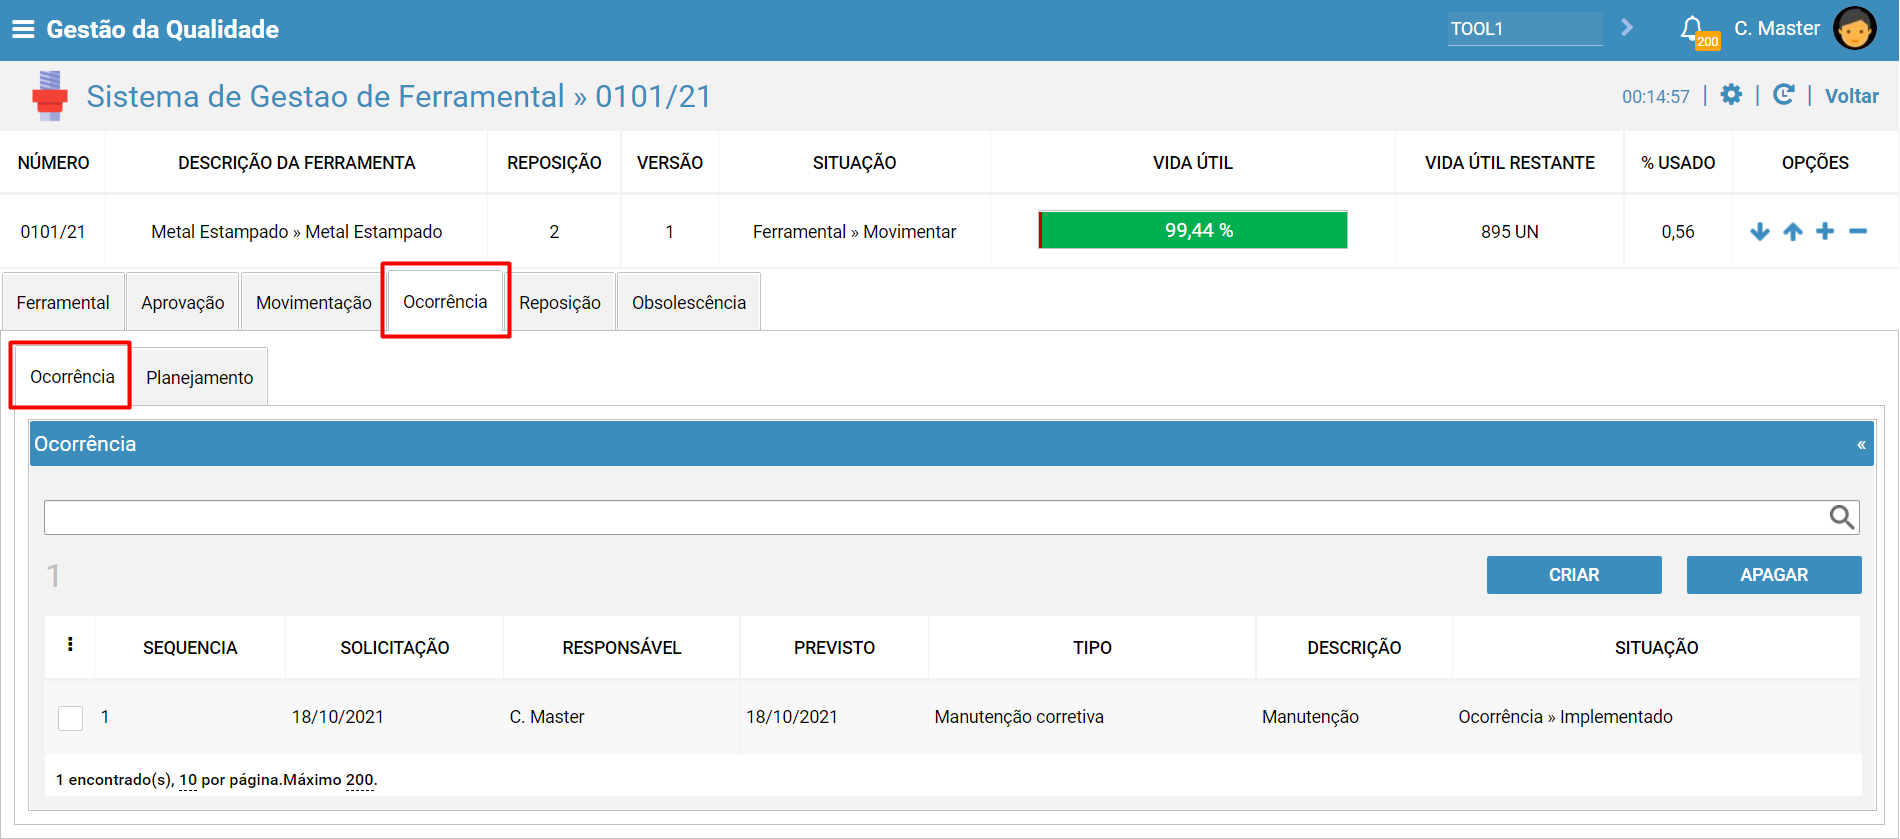Click the DESCRIÇÃO column header in occurrence table
1900x839 pixels.
[x=1354, y=647]
